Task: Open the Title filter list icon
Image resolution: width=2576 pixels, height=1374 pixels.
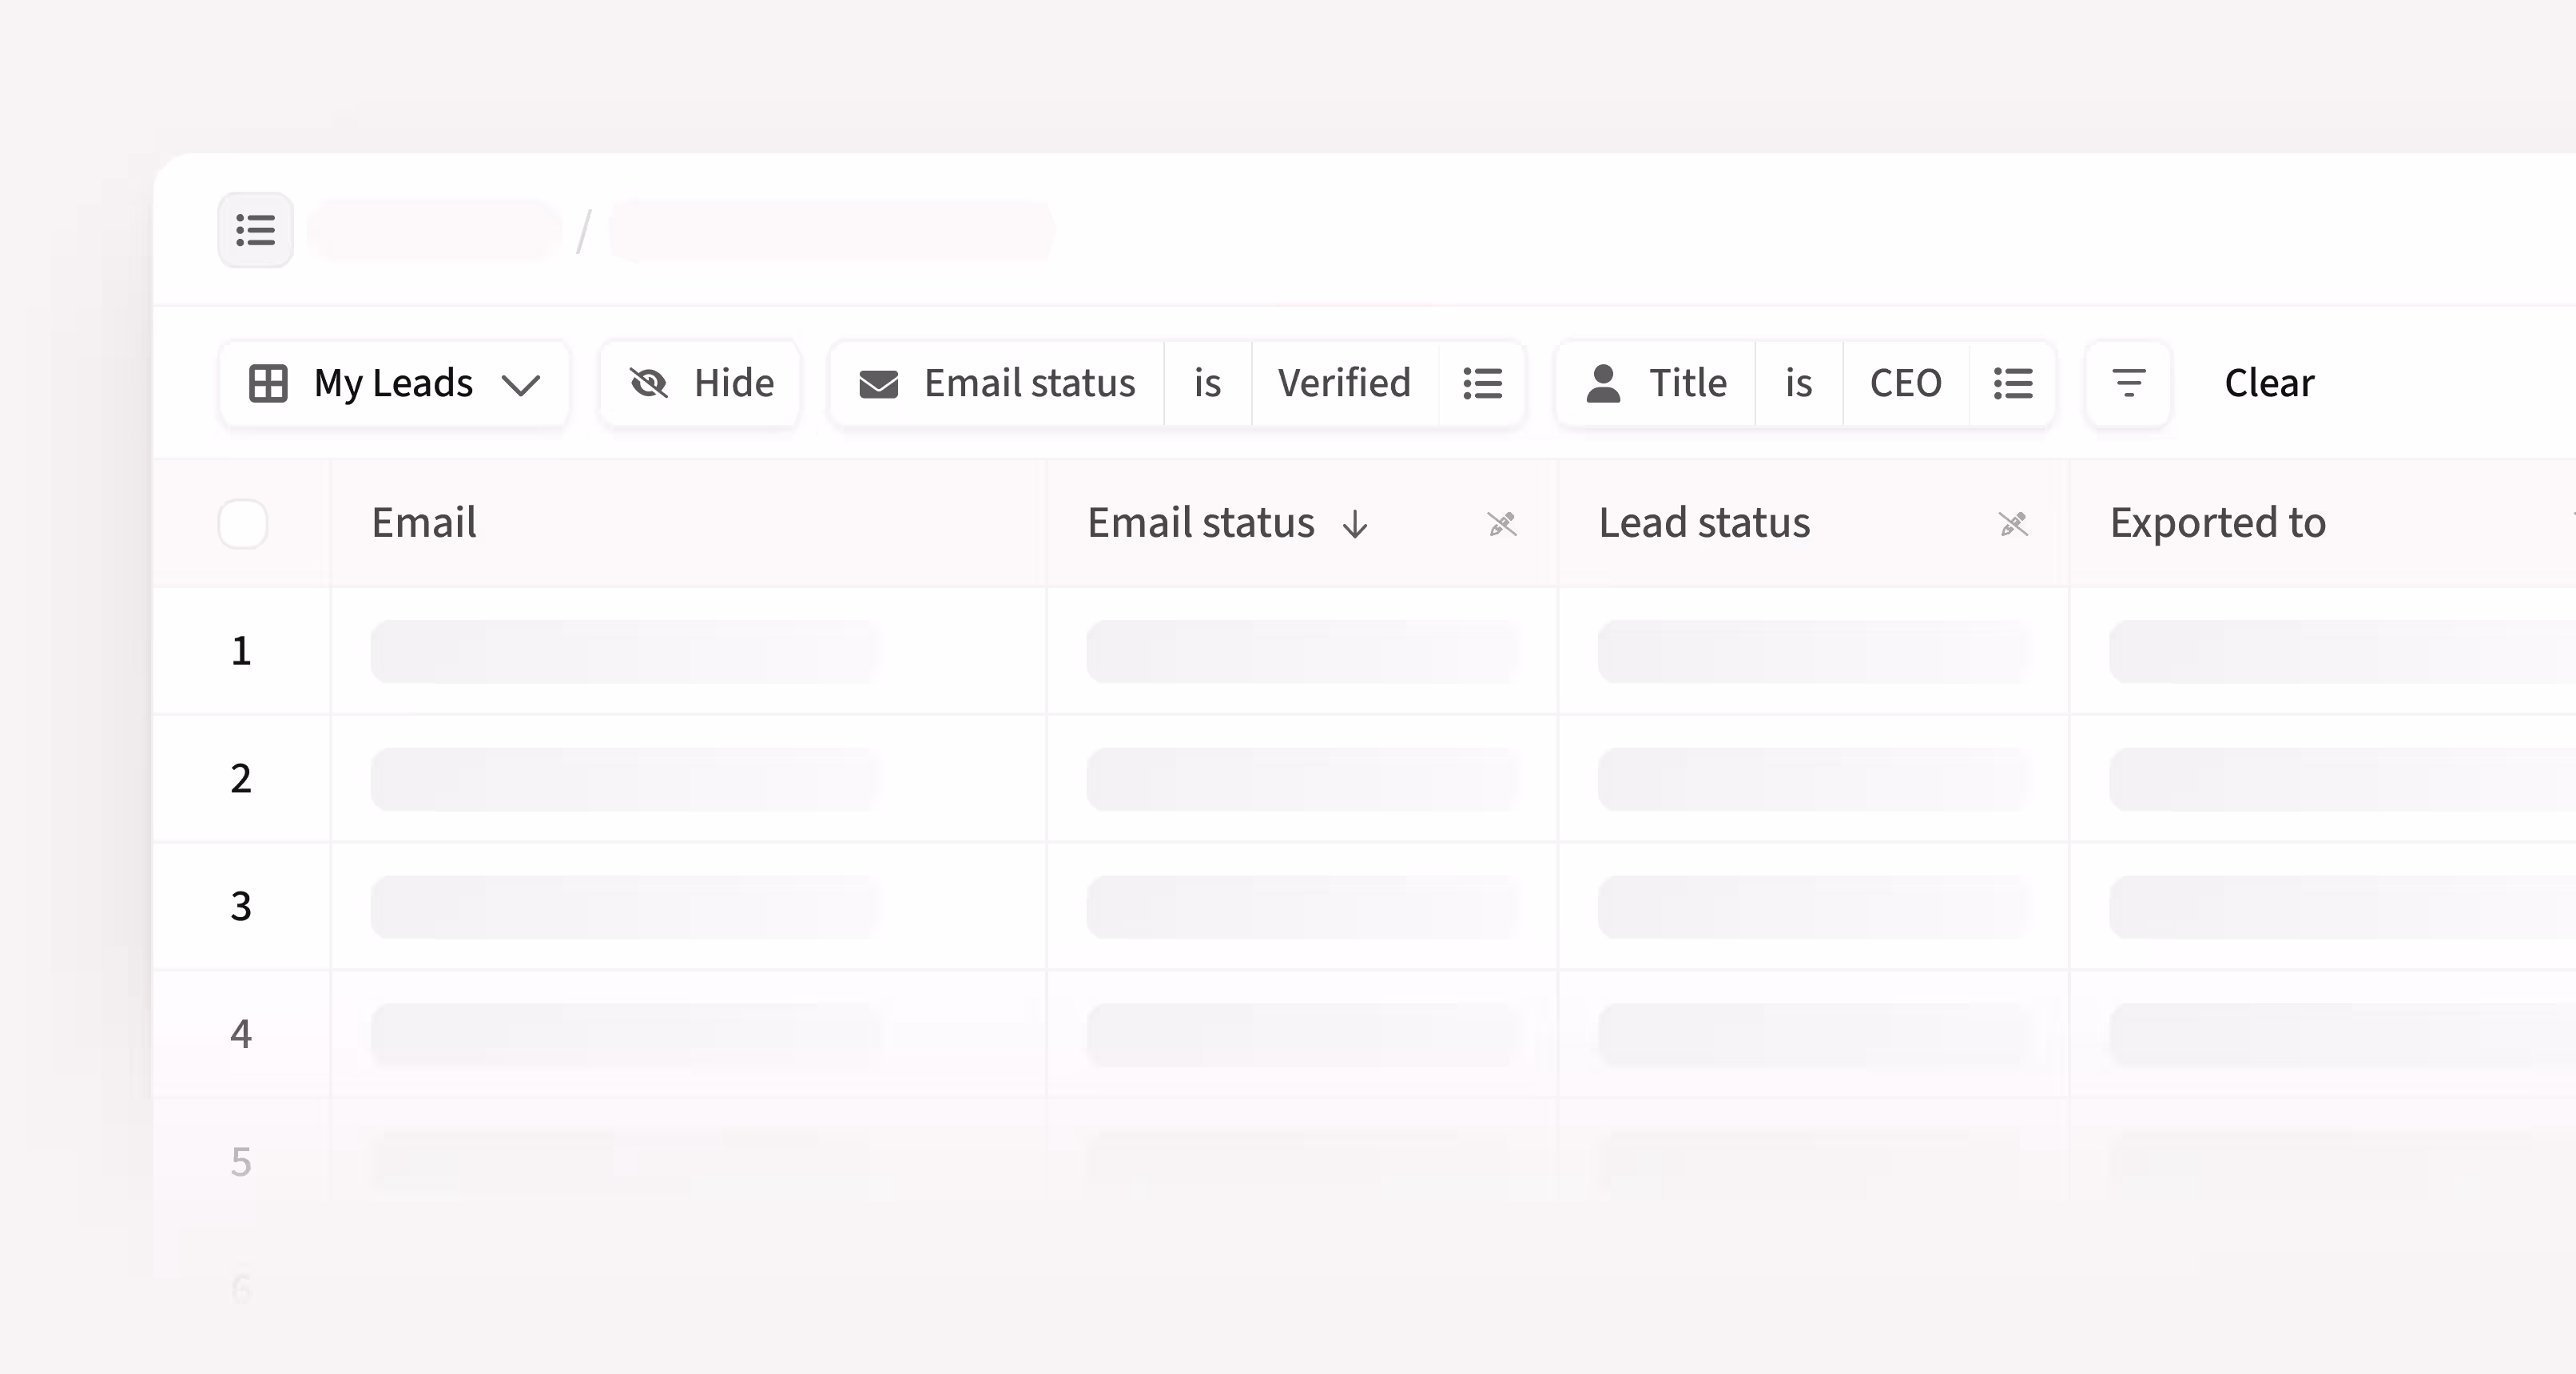Action: 2012,384
